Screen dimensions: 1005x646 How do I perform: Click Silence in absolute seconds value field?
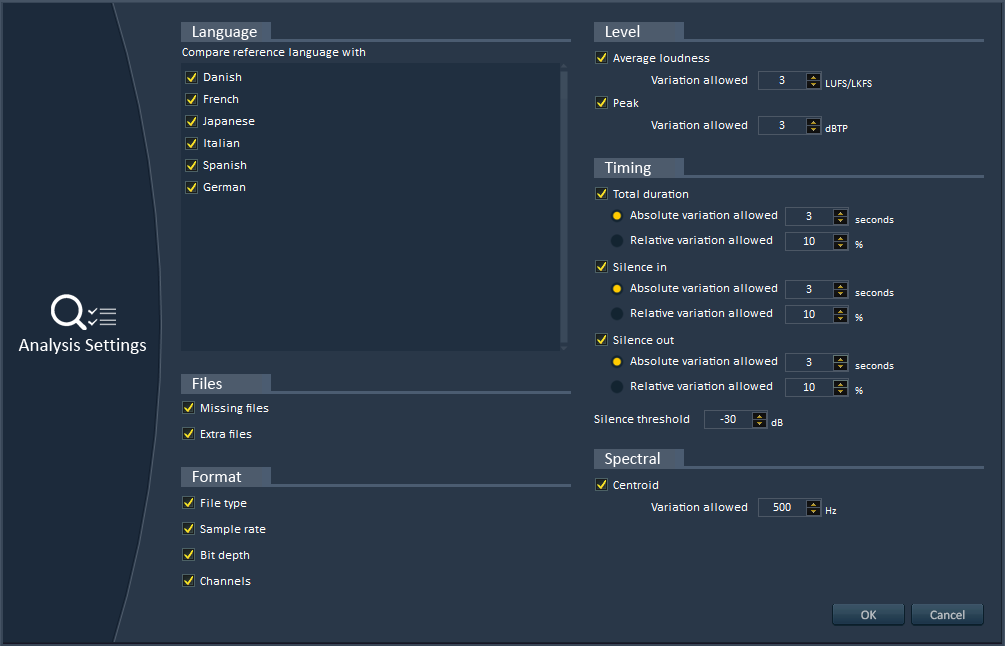[809, 290]
